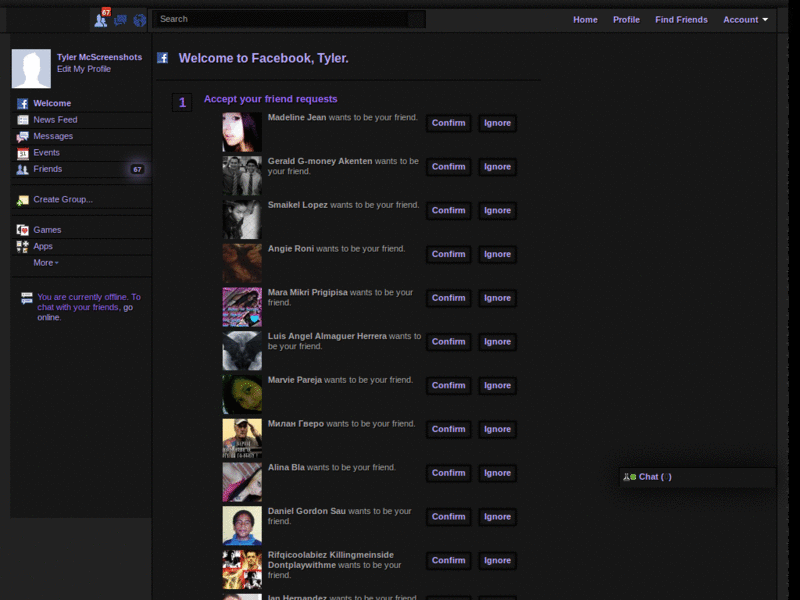Click the Friends sidebar icon

22,169
